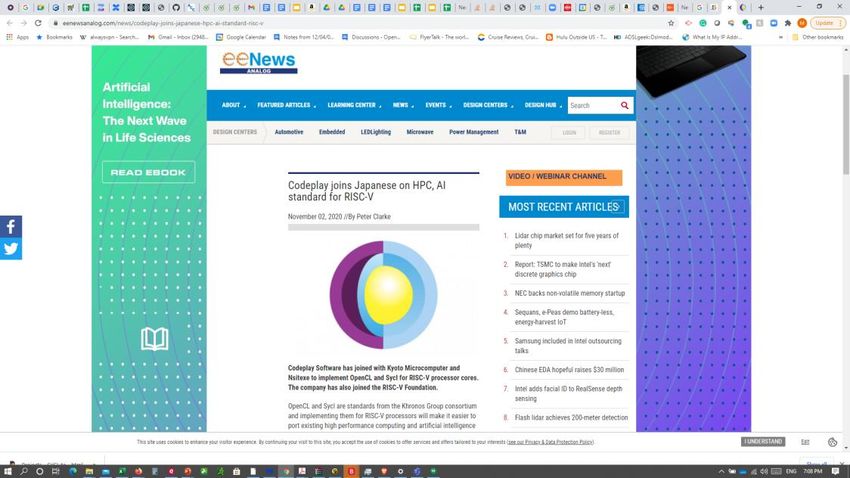Share article via Twitter side icon
The image size is (850, 478).
11,249
